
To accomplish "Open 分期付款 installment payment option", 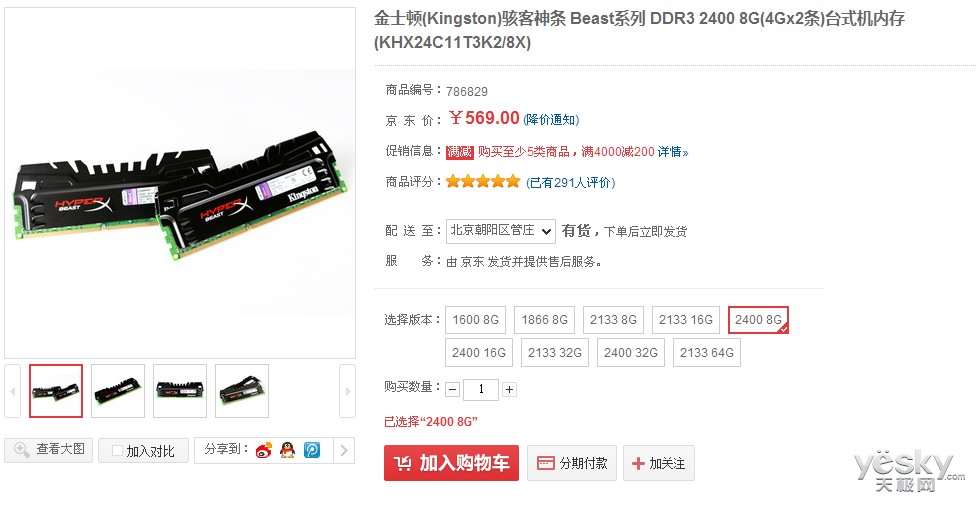I will [571, 463].
